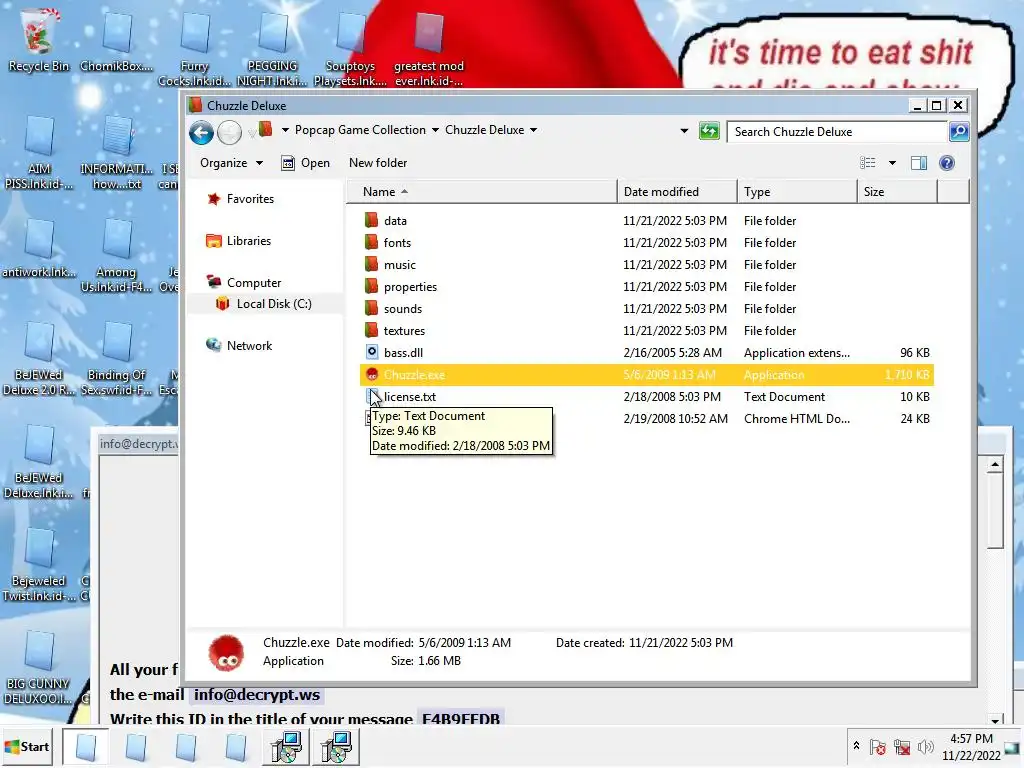The height and width of the screenshot is (768, 1024).
Task: Expand Chuzzle Deluxe breadcrumb arrow
Action: point(534,130)
